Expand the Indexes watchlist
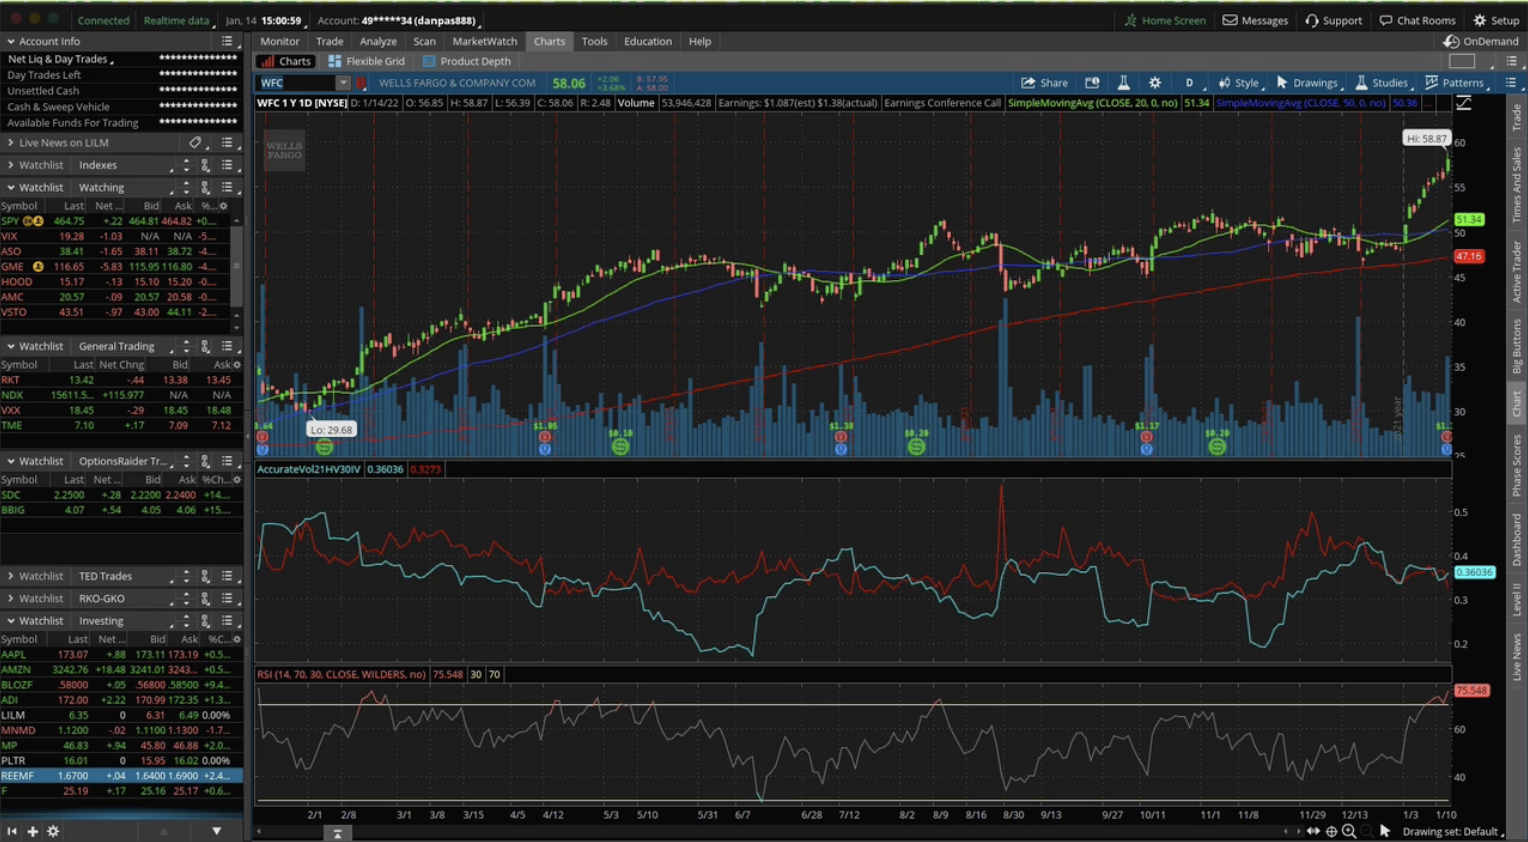1528x842 pixels. (x=11, y=165)
